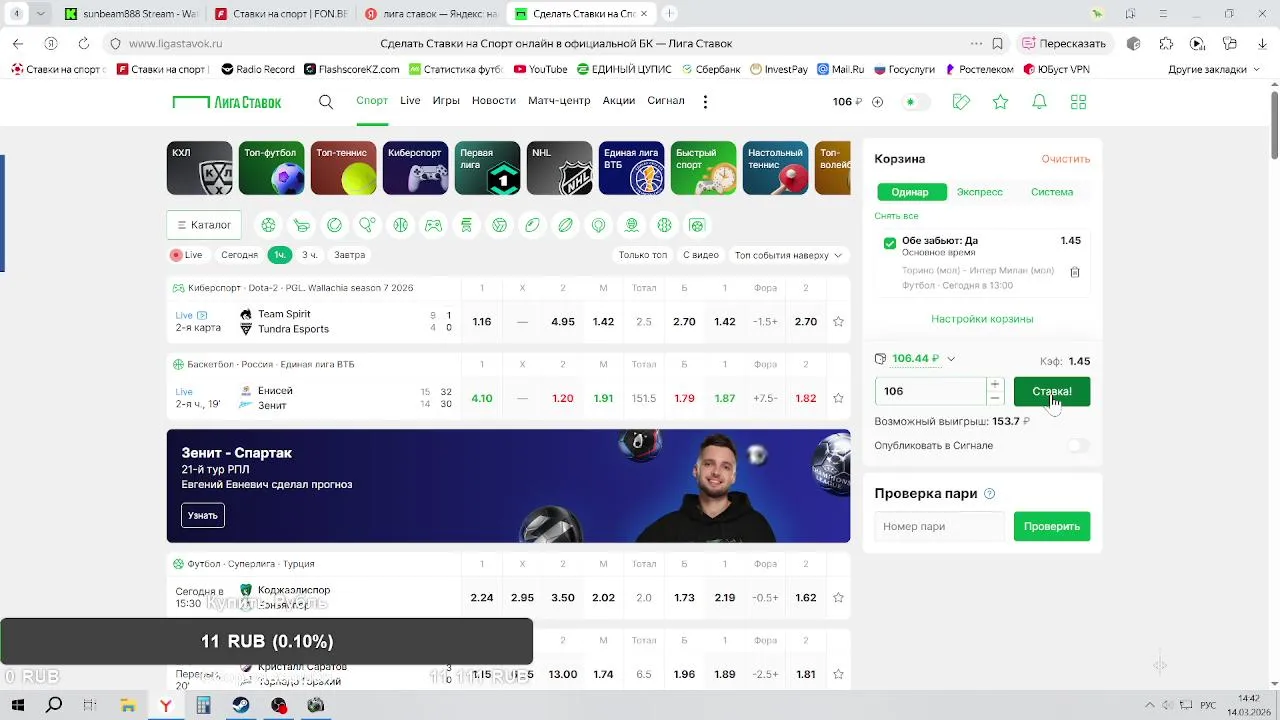This screenshot has width=1280, height=720.
Task: Open the NHL league tile
Action: pos(559,168)
